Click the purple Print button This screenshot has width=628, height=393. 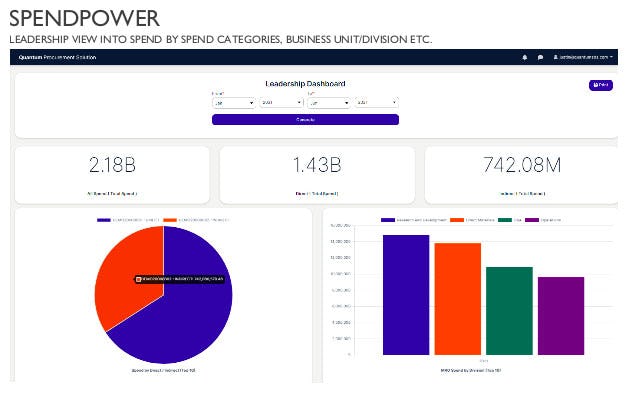[600, 85]
